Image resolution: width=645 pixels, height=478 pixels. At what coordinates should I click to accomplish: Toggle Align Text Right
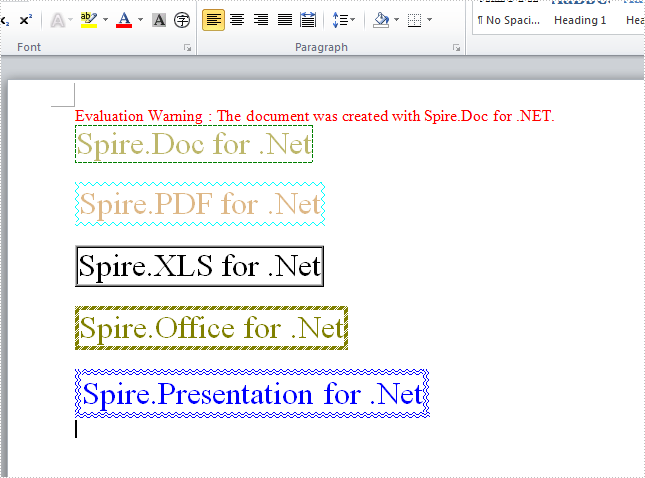click(261, 20)
